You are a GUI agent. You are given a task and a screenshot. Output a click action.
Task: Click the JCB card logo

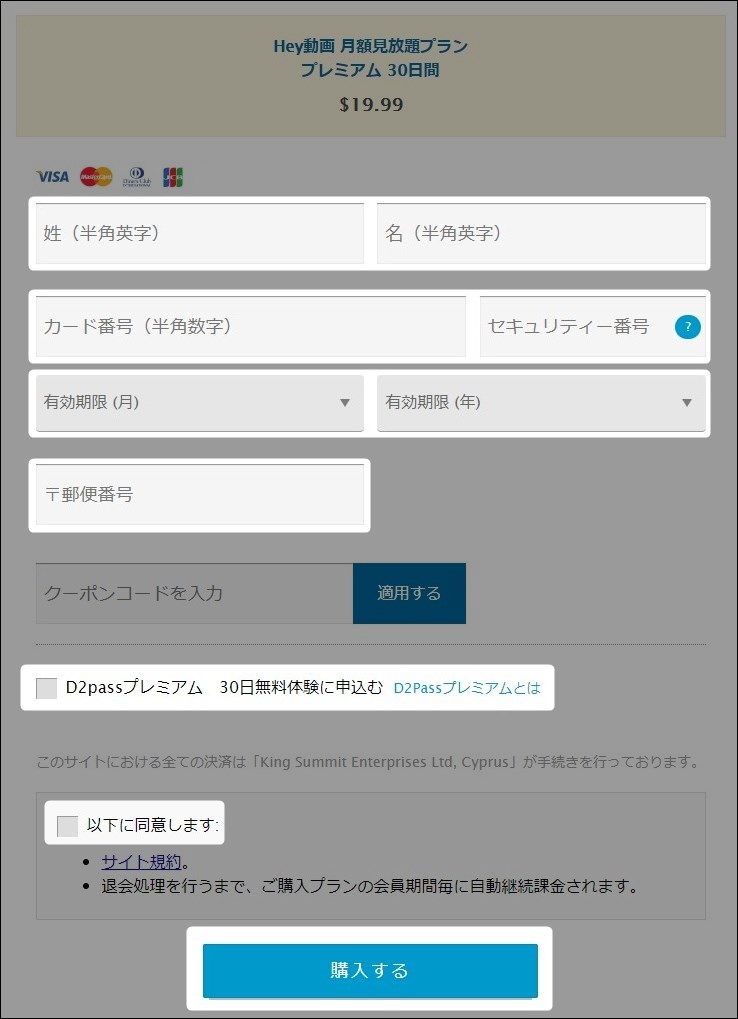(x=173, y=177)
